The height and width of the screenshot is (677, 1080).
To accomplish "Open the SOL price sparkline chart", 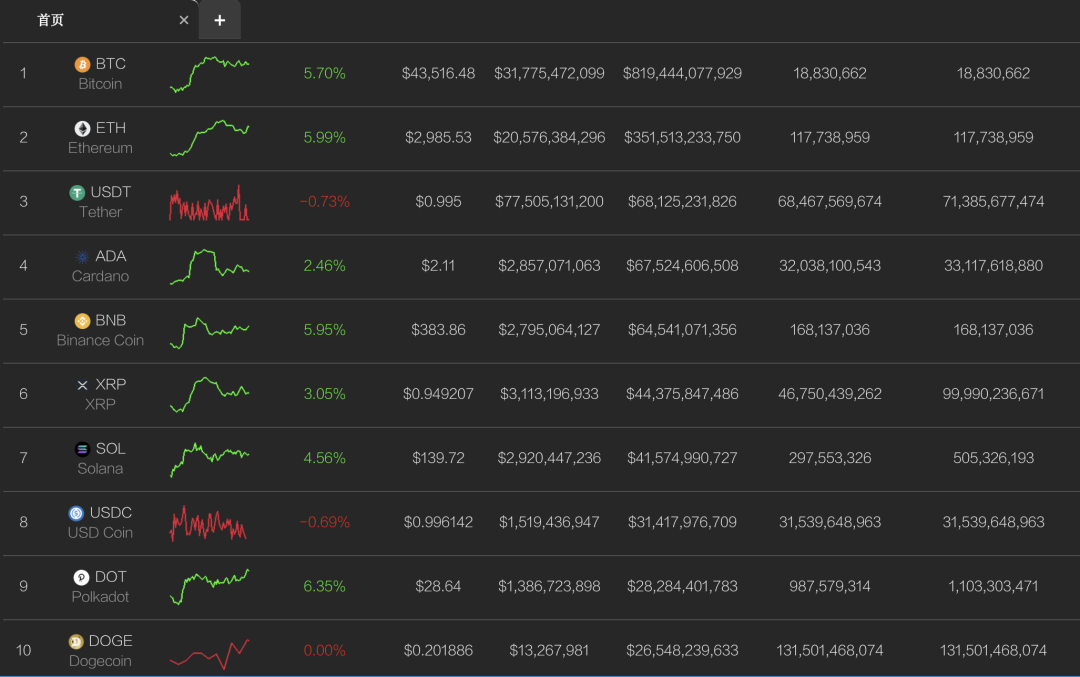I will tap(209, 459).
